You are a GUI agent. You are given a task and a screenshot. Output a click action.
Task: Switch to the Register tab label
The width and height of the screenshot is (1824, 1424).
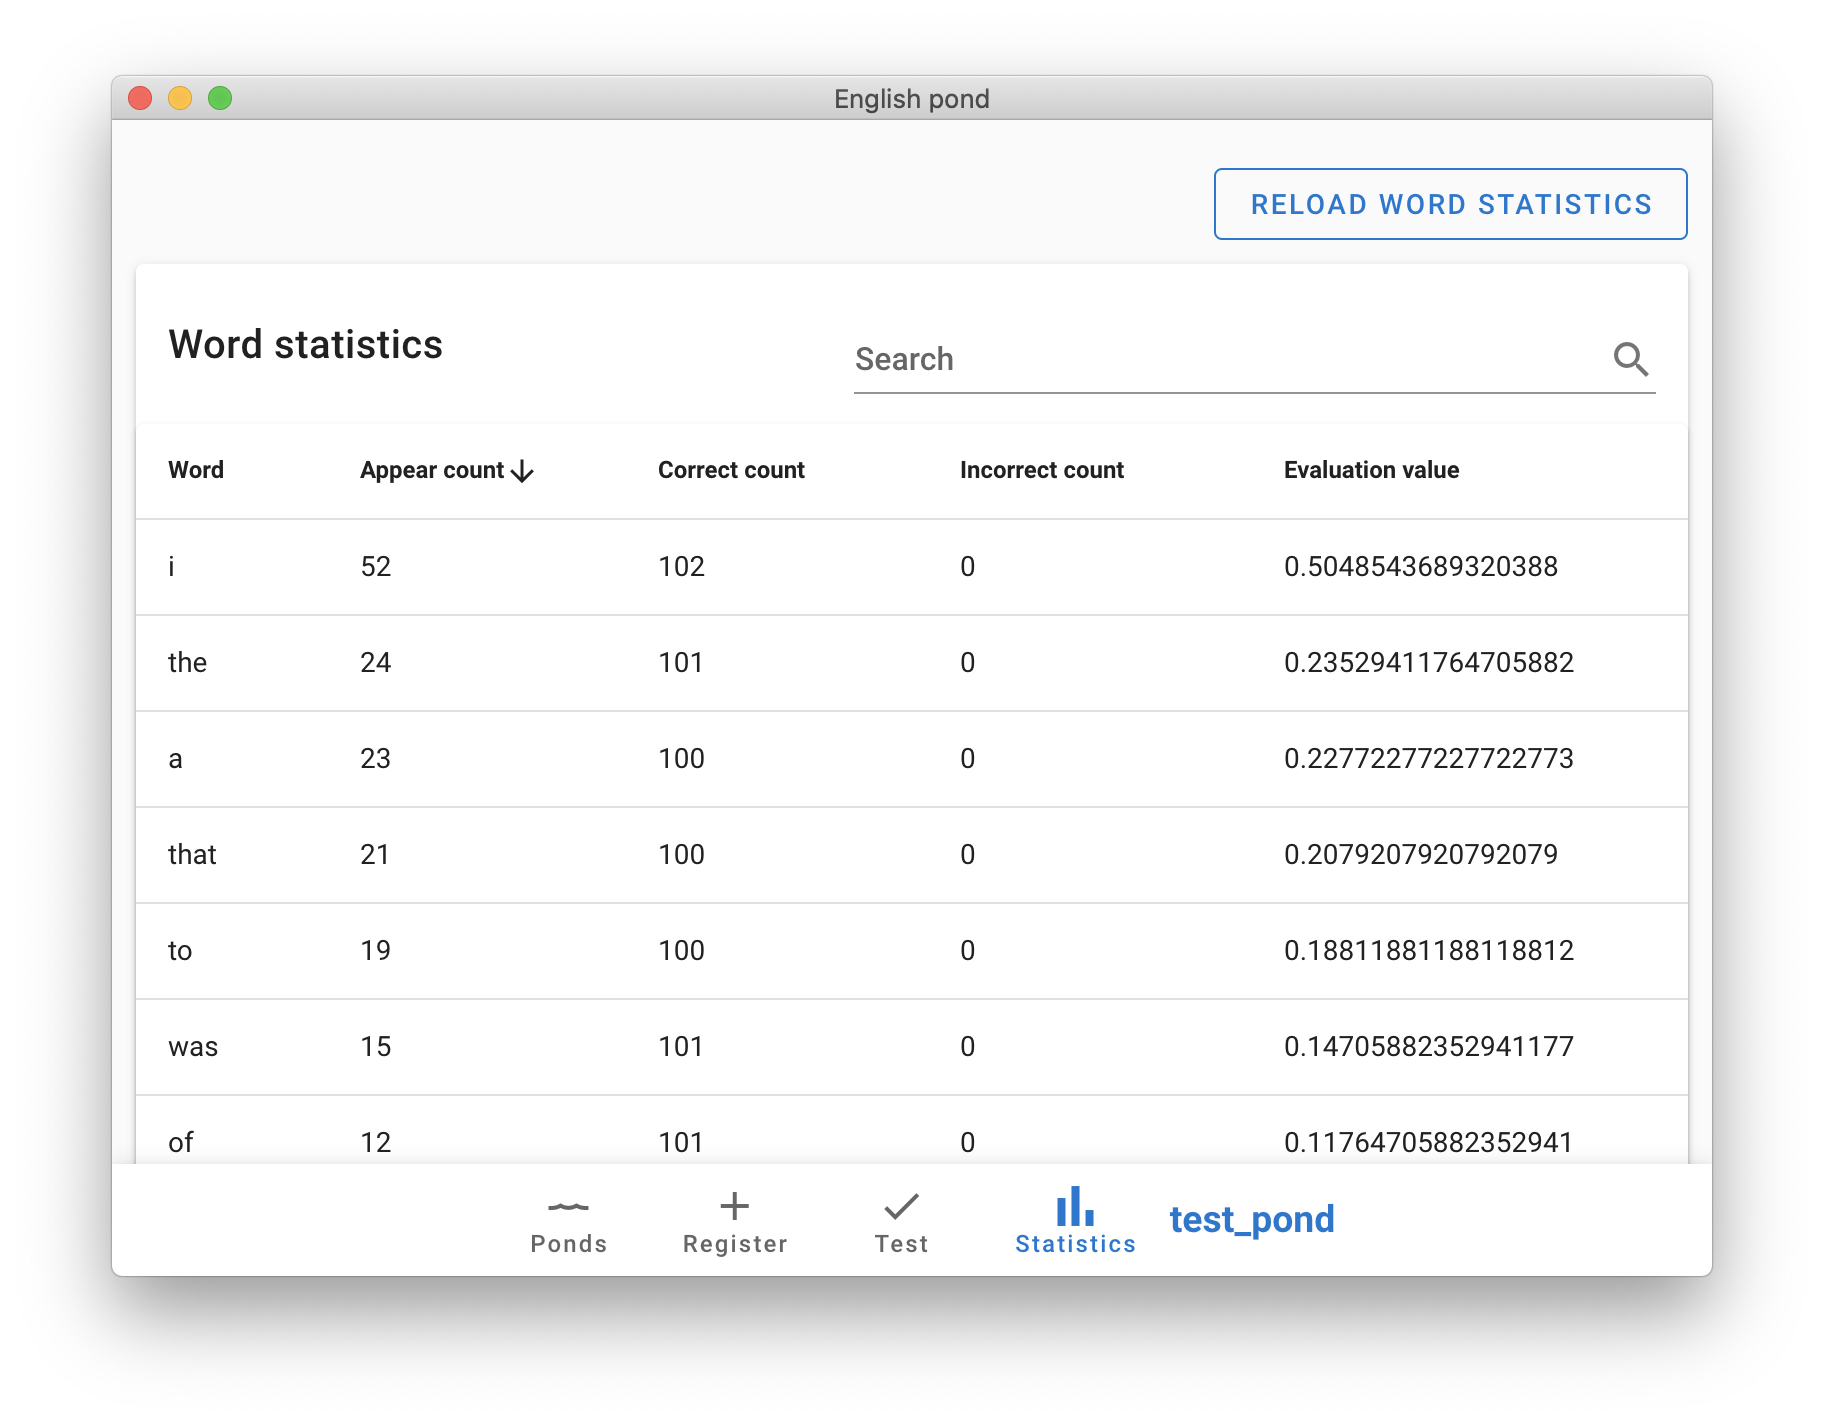[x=735, y=1244]
